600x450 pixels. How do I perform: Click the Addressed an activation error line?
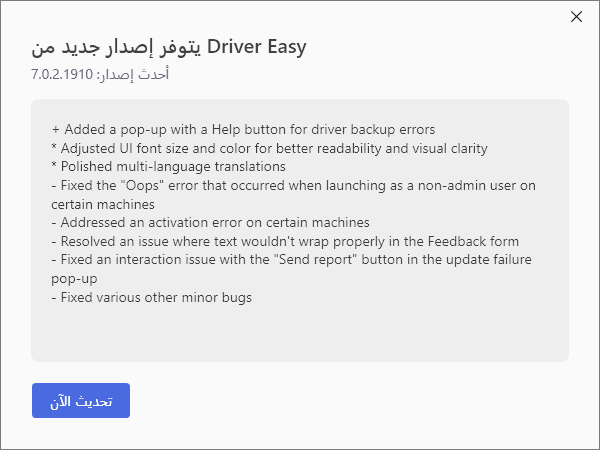pyautogui.click(x=210, y=222)
